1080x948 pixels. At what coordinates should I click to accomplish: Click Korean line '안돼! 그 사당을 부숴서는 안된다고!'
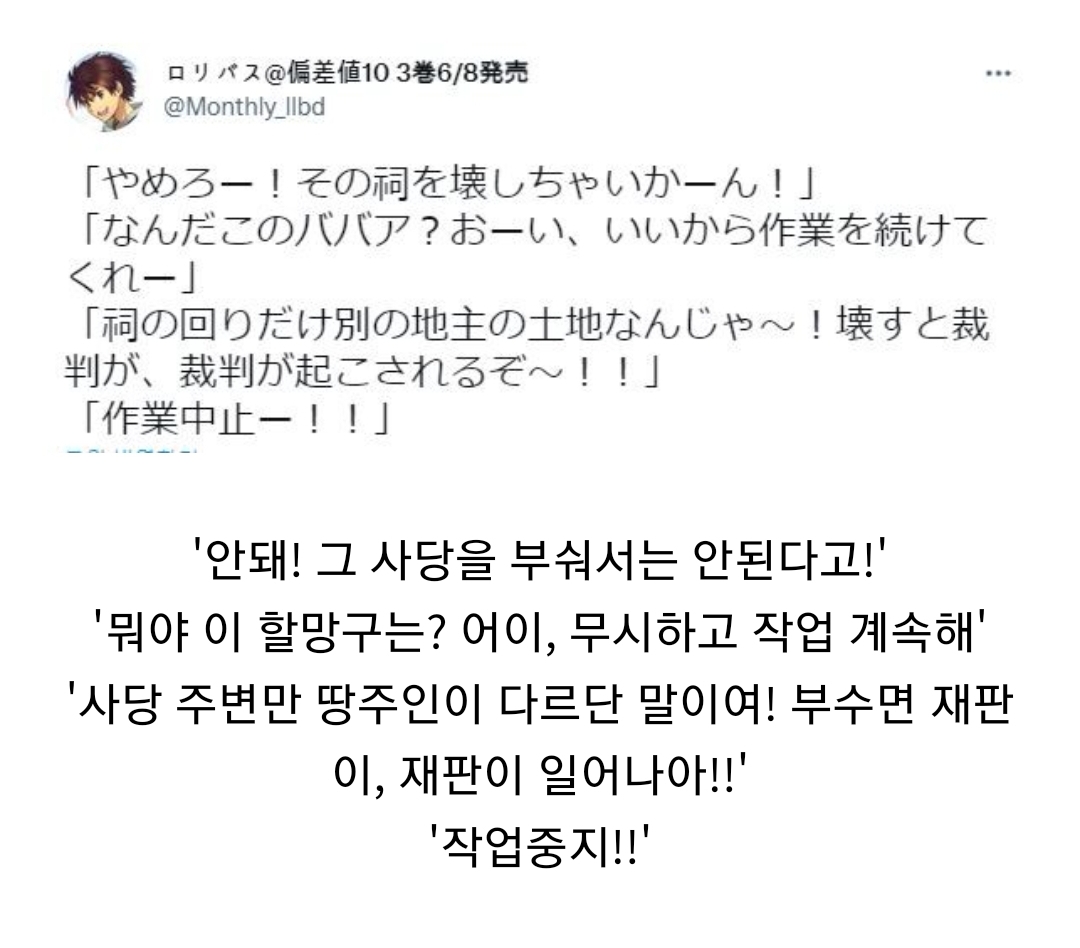(x=540, y=559)
